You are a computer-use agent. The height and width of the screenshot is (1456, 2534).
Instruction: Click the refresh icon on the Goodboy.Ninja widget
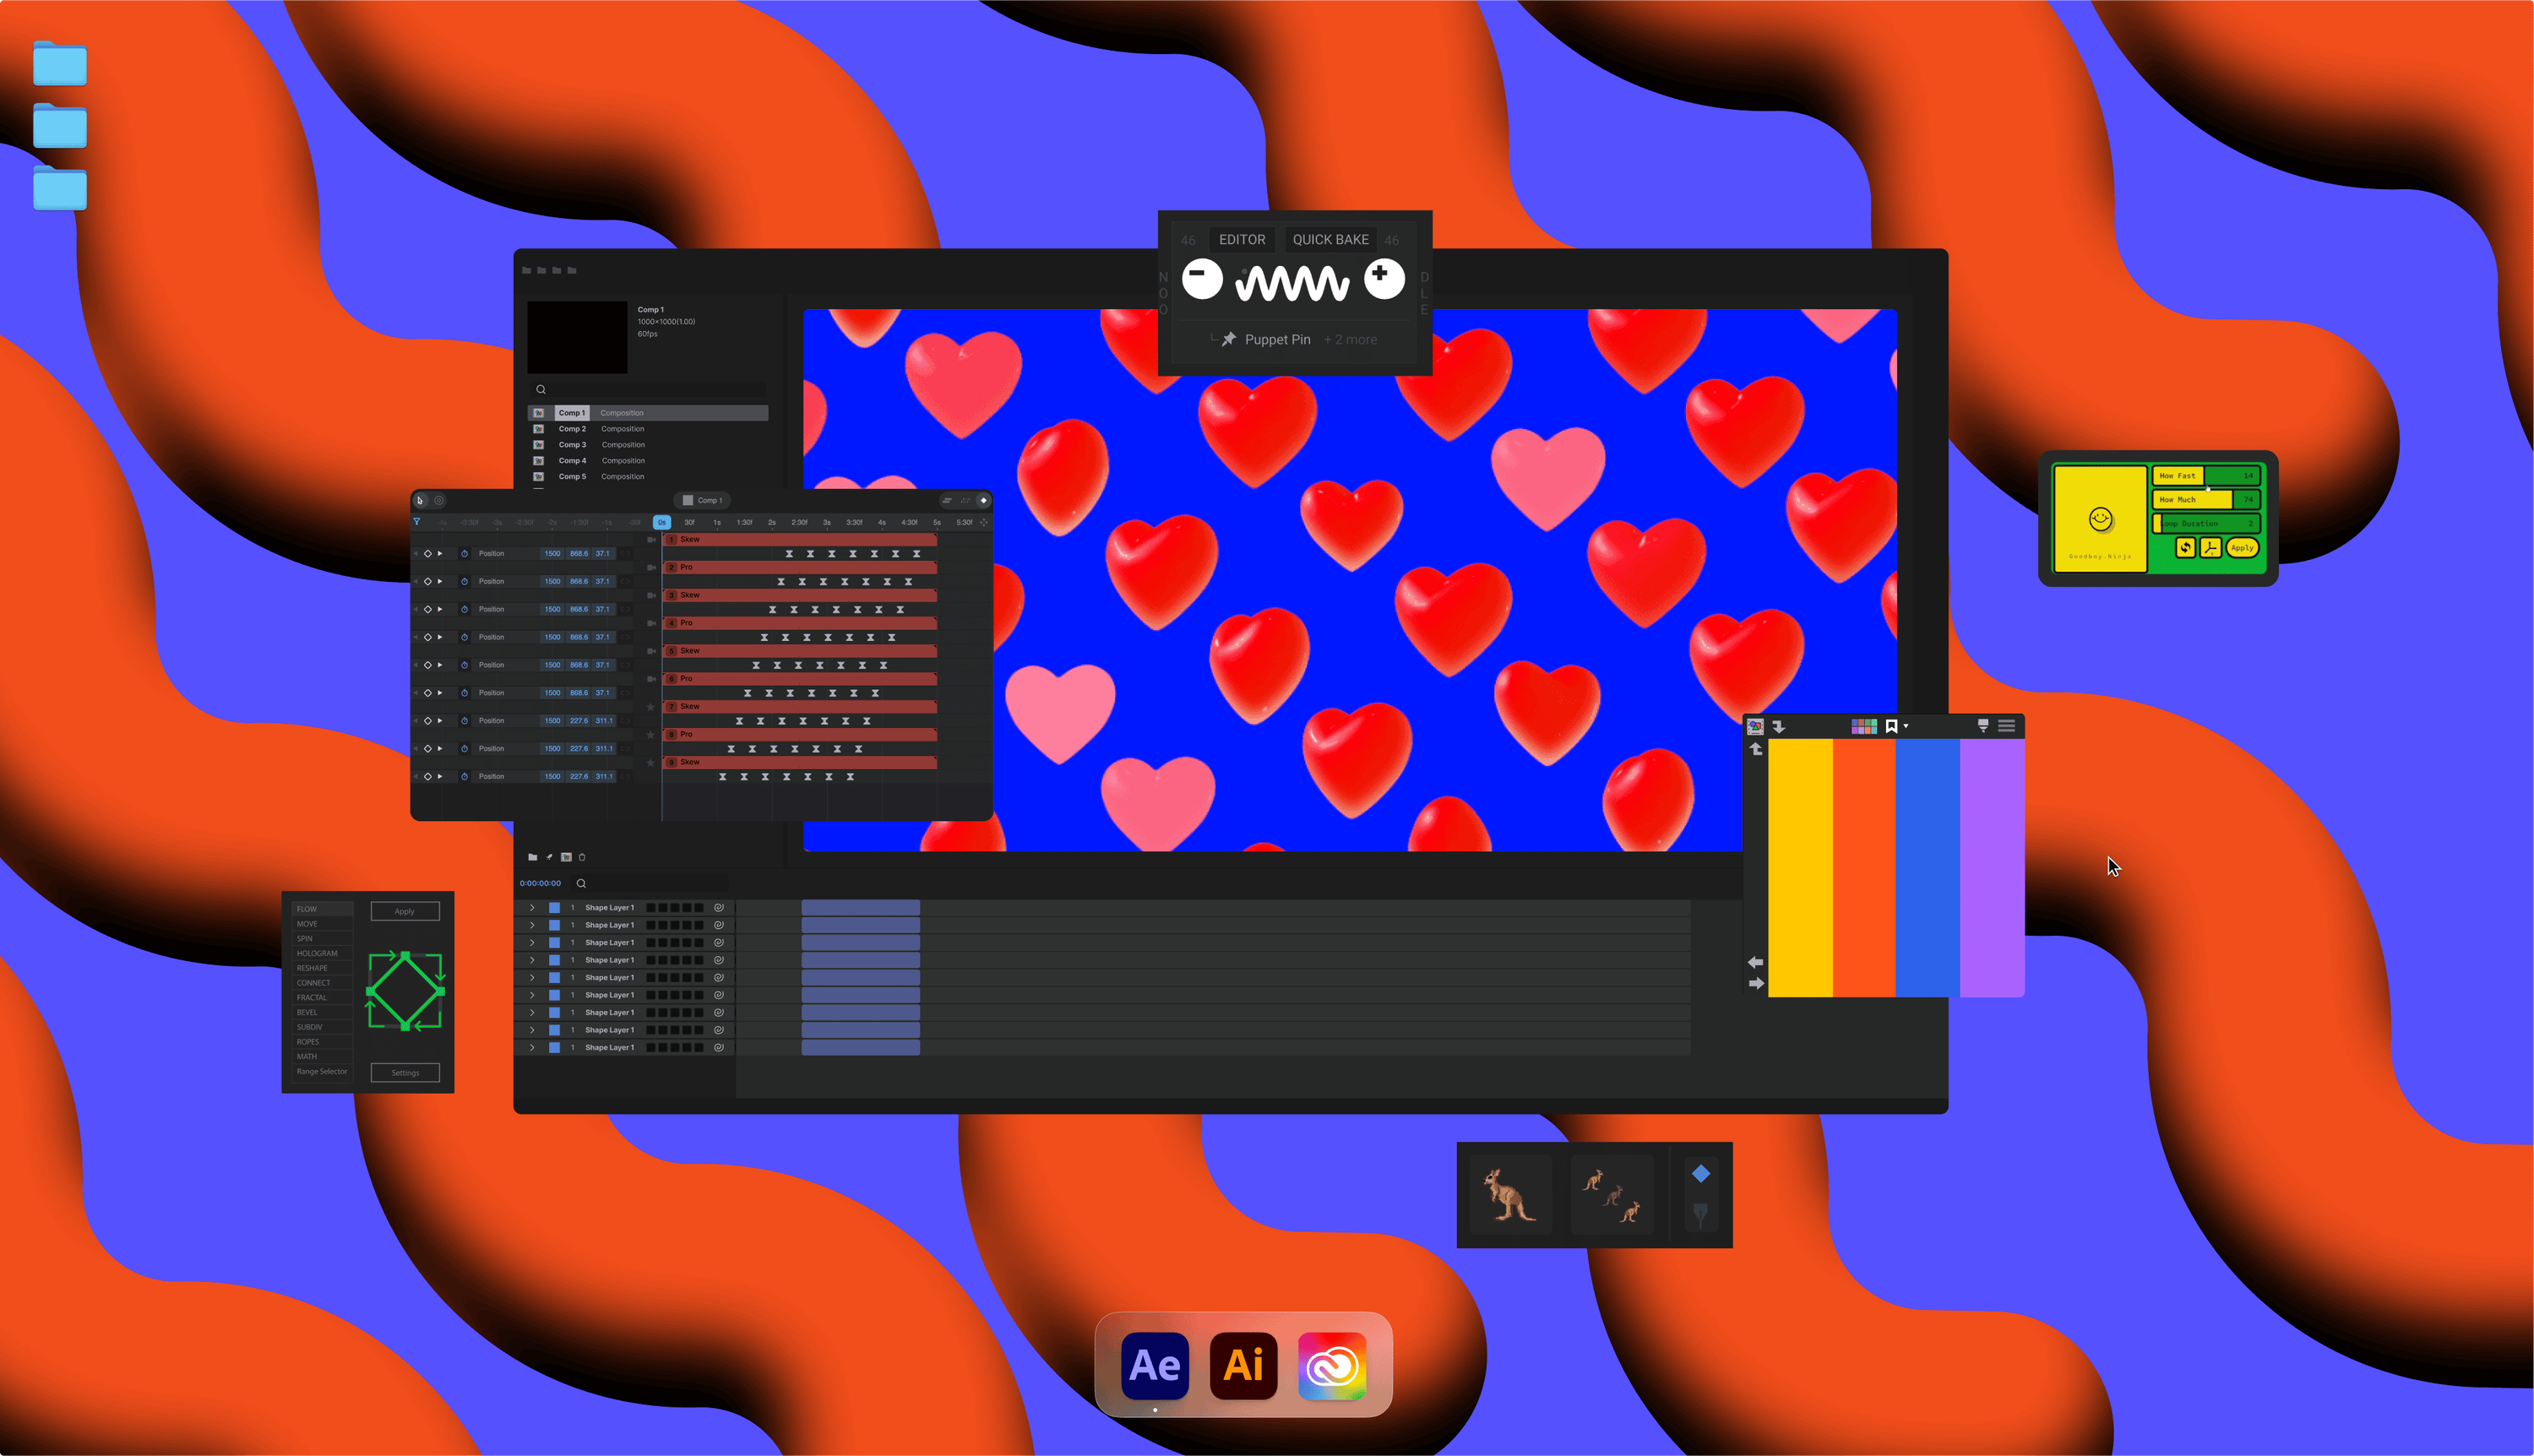(2185, 548)
